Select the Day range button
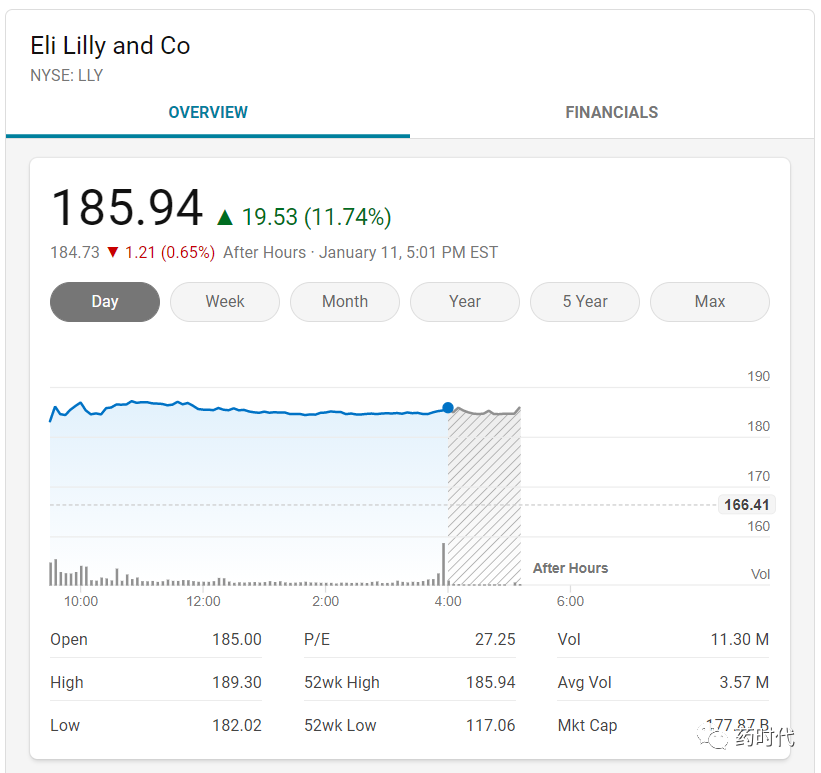The width and height of the screenshot is (821, 773). click(105, 302)
